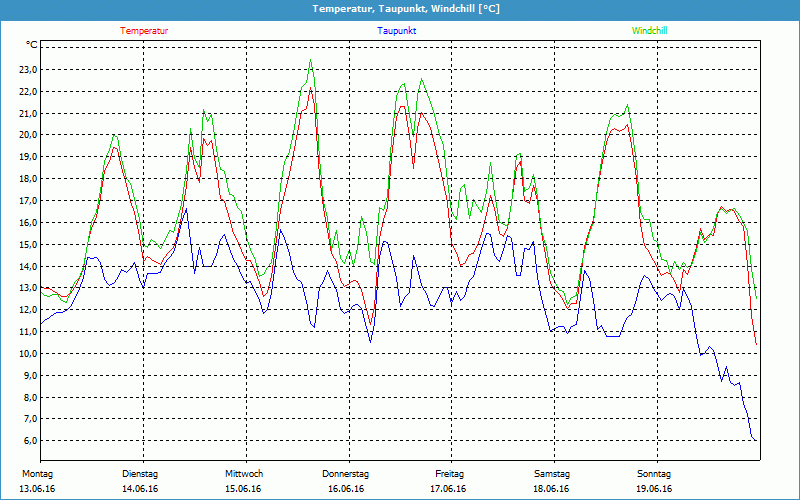This screenshot has width=800, height=500.
Task: Click the Samstag day label
Action: [x=552, y=474]
